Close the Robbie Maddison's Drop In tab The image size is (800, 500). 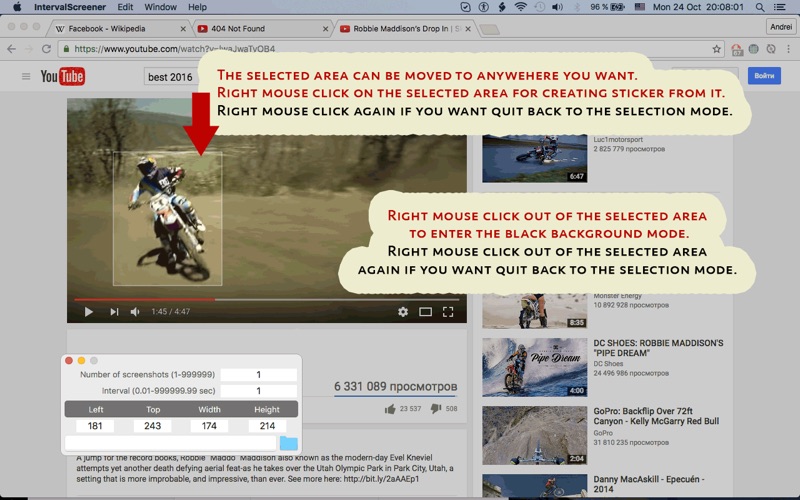pos(468,29)
